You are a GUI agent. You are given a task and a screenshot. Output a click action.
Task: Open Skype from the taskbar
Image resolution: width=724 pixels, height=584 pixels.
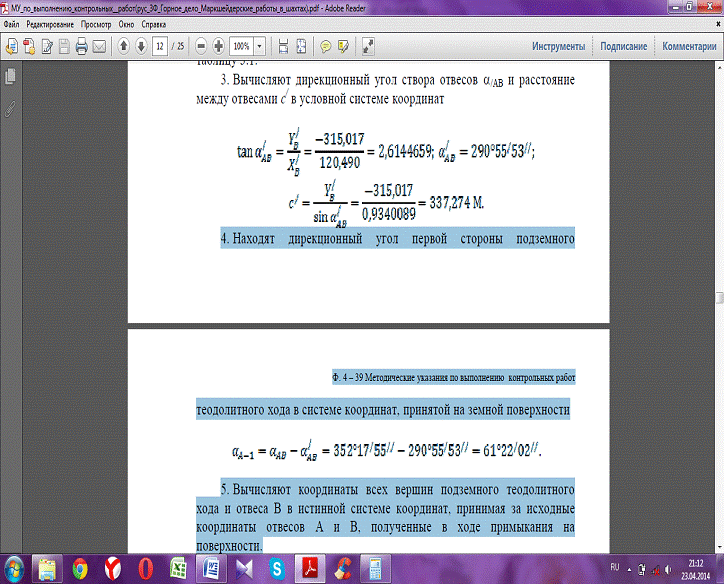(277, 569)
